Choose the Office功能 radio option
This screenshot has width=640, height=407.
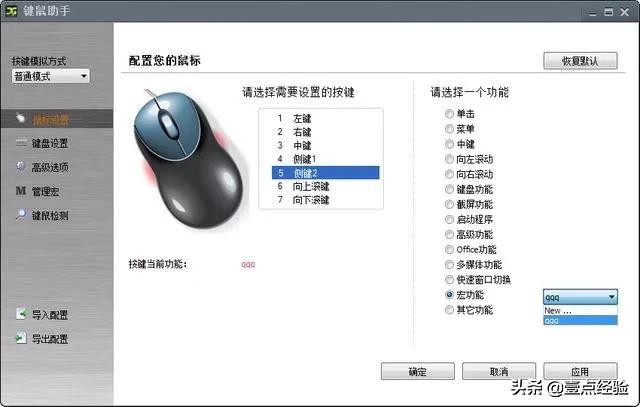449,249
